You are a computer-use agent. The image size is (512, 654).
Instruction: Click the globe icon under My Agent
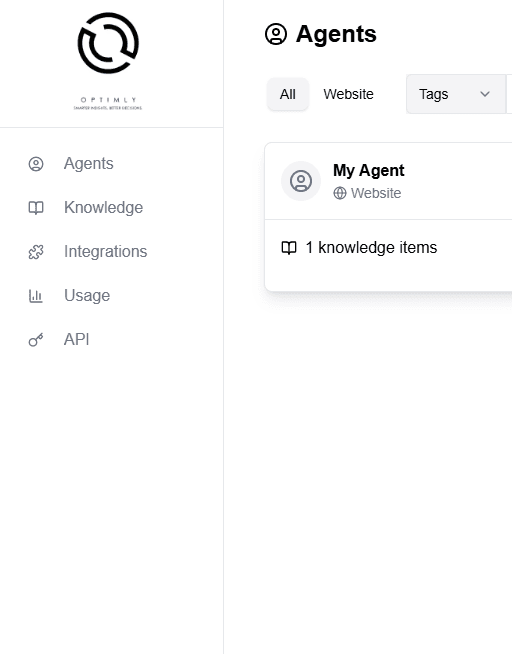(x=340, y=193)
